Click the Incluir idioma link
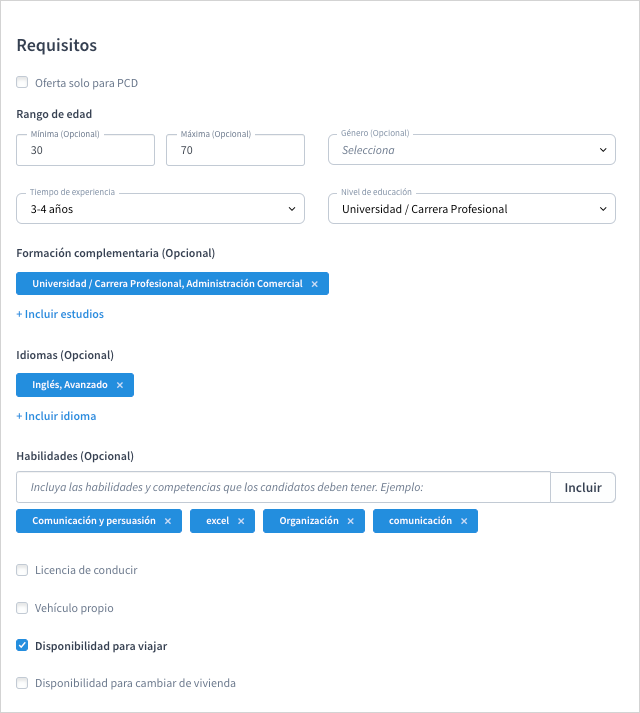 (x=56, y=416)
